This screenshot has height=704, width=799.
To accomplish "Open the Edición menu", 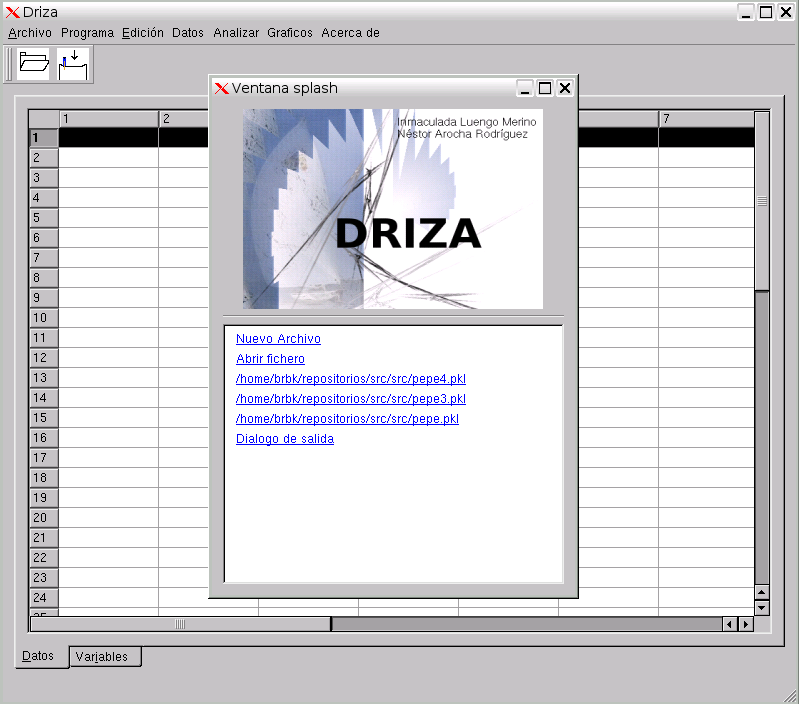I will coord(143,33).
